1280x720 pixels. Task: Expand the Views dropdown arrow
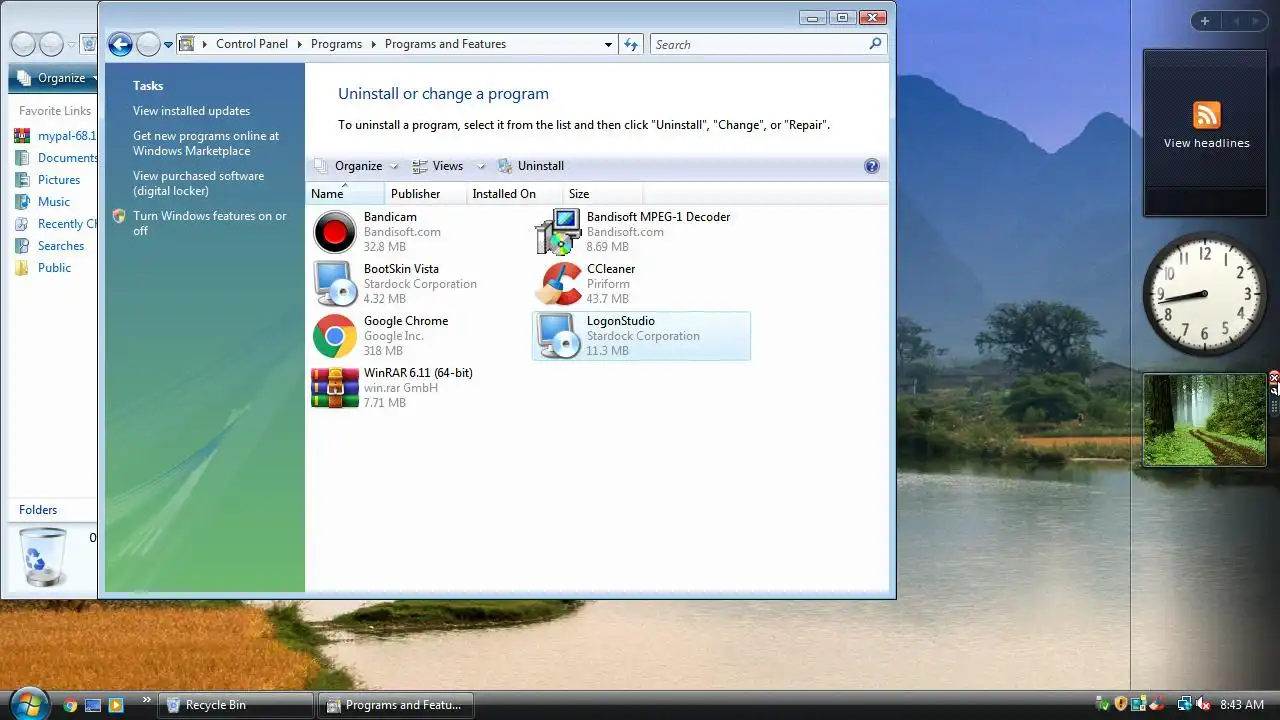481,166
